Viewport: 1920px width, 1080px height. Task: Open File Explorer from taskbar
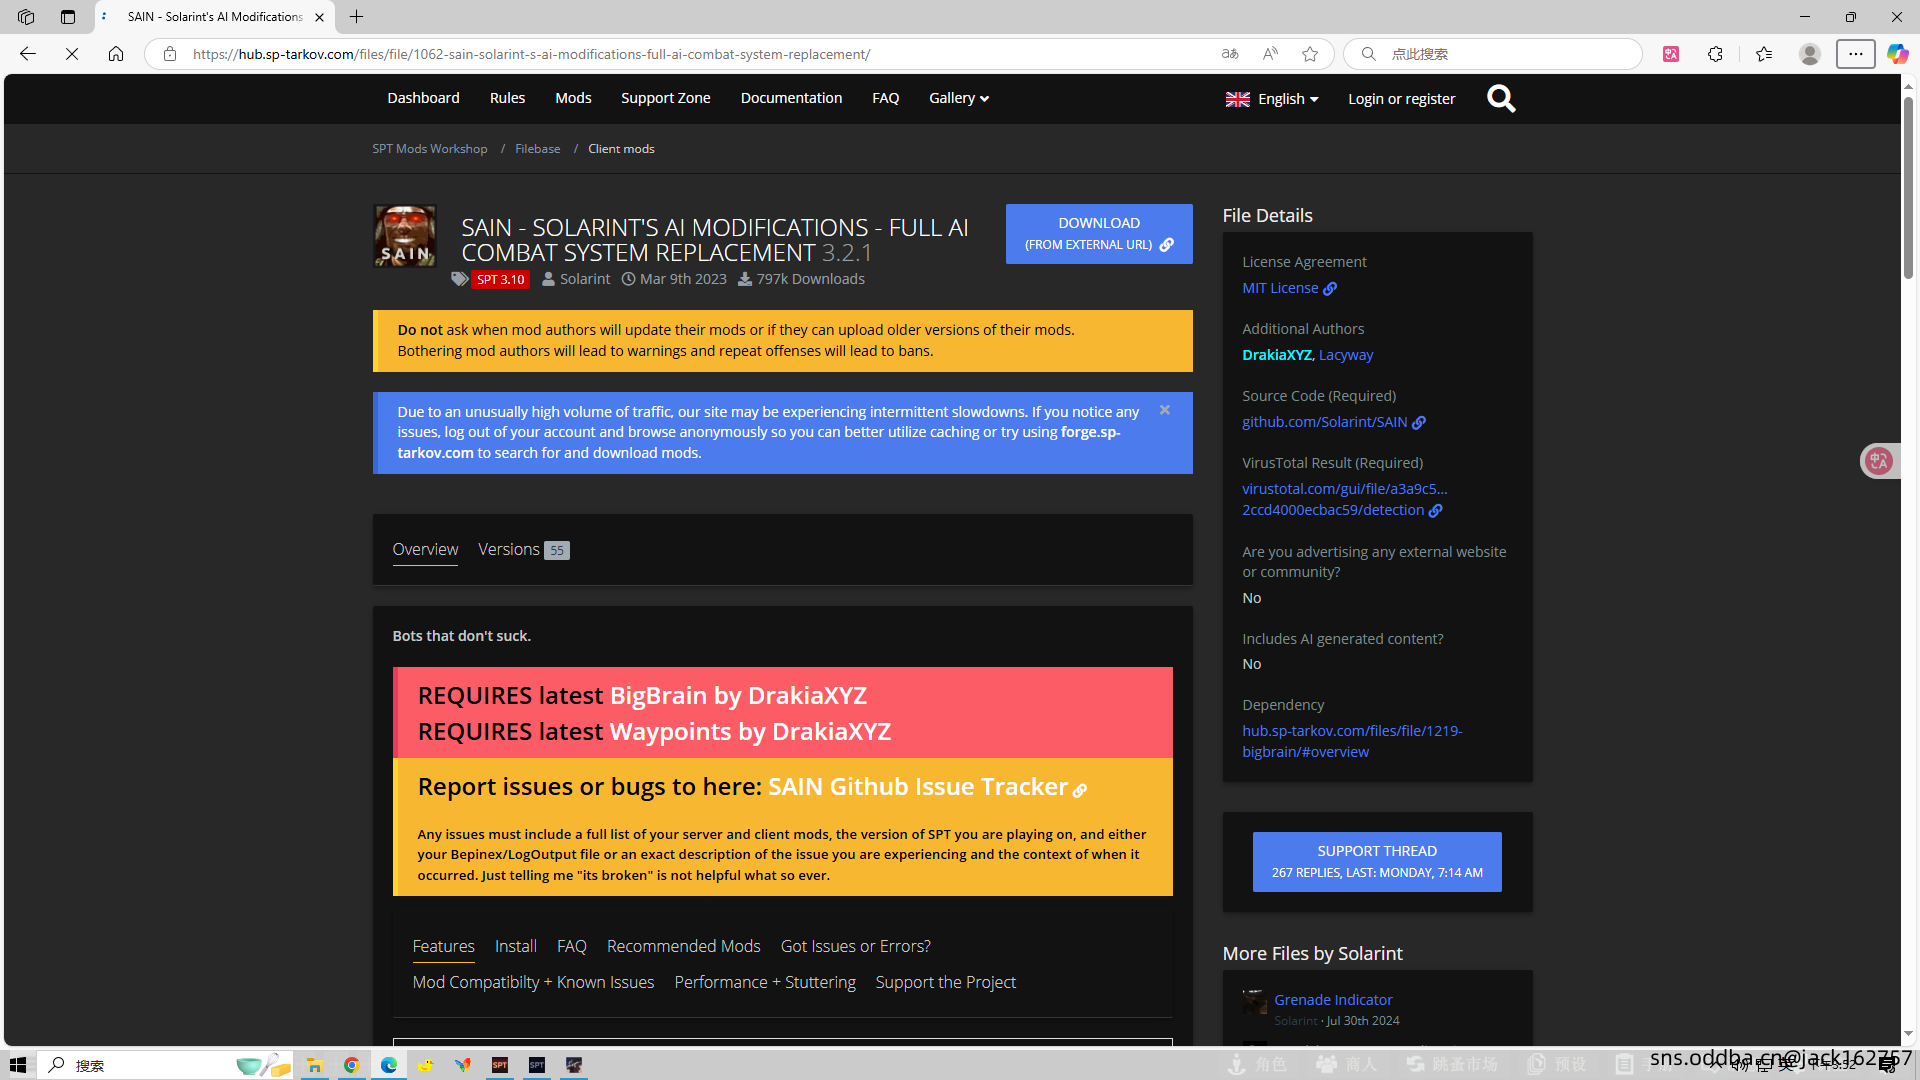[x=314, y=1065]
